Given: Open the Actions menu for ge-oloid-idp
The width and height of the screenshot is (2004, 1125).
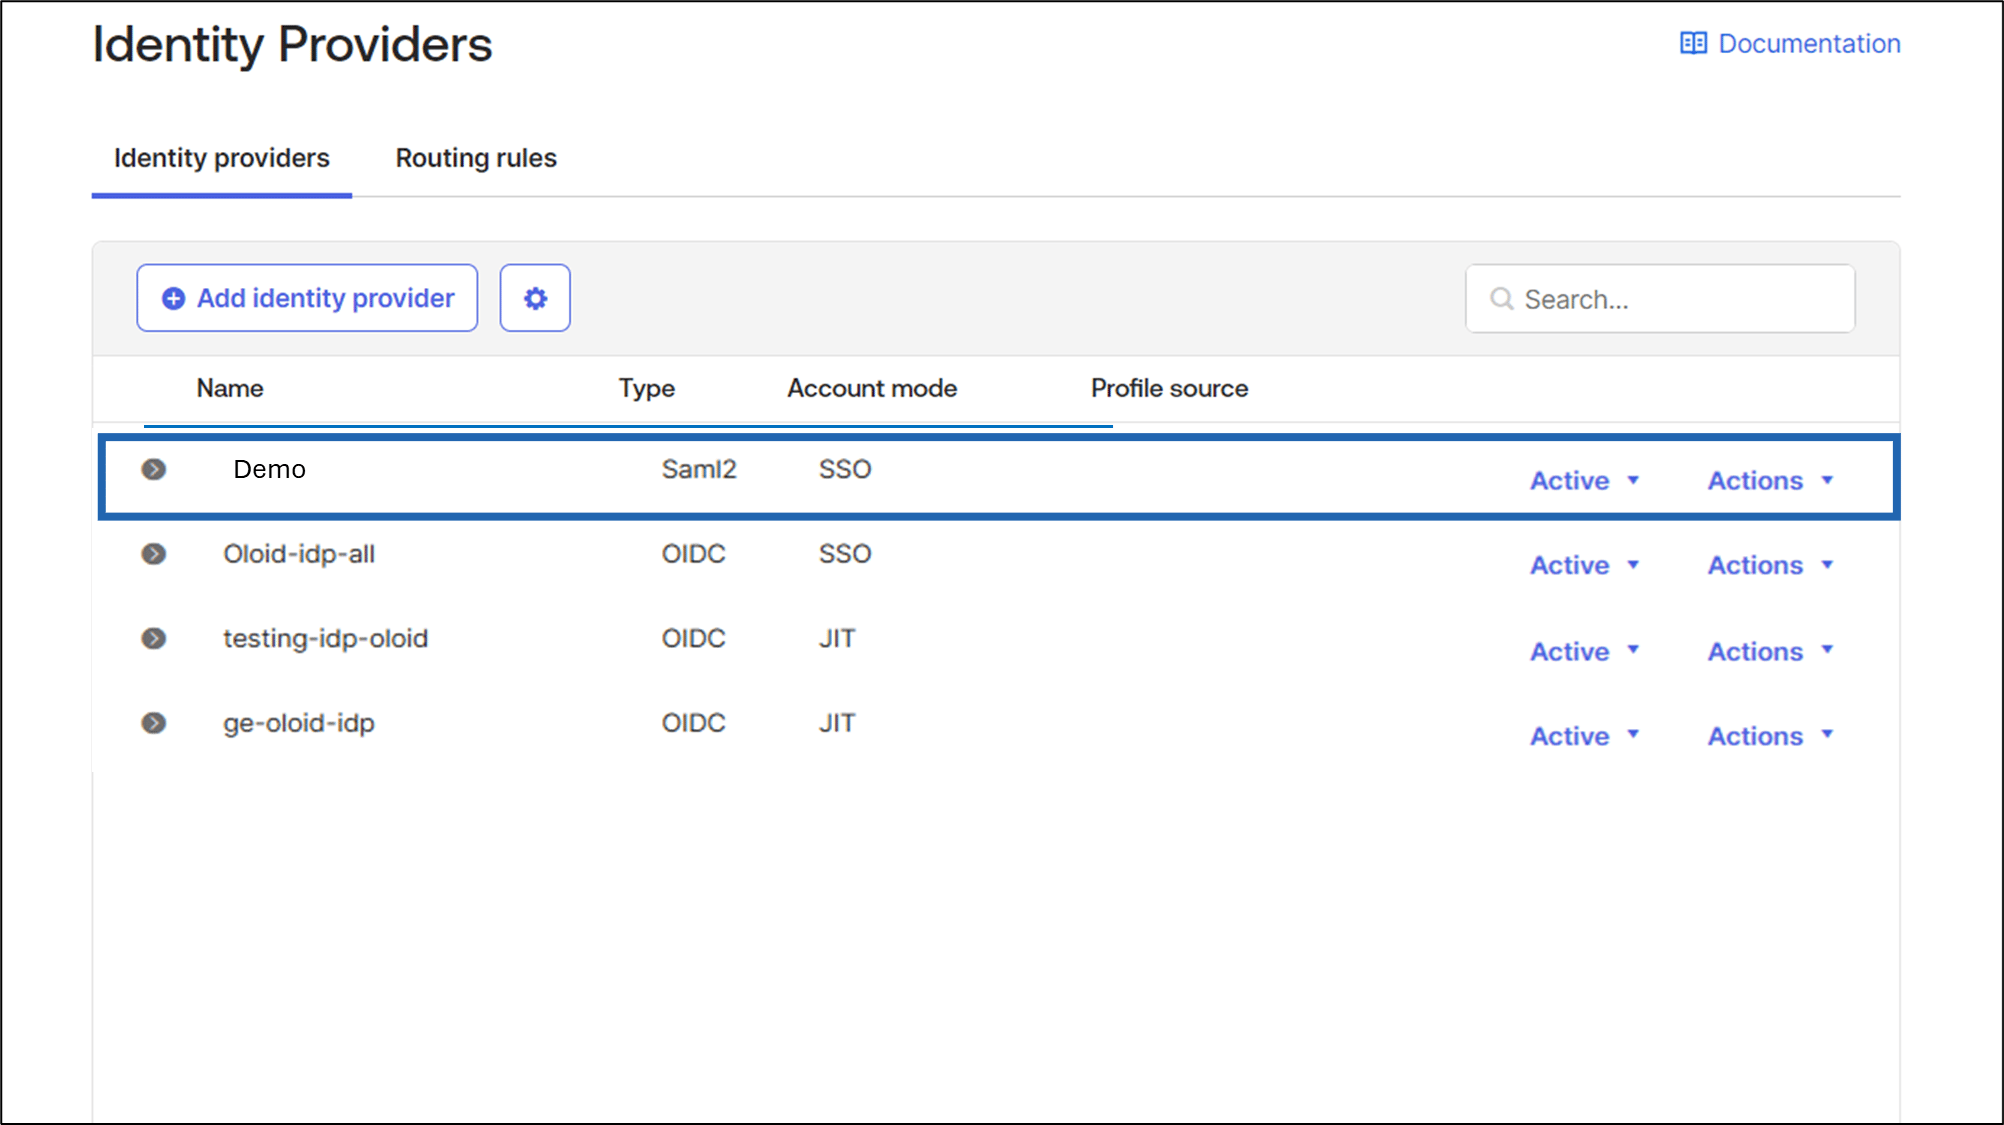Looking at the screenshot, I should pyautogui.click(x=1770, y=736).
